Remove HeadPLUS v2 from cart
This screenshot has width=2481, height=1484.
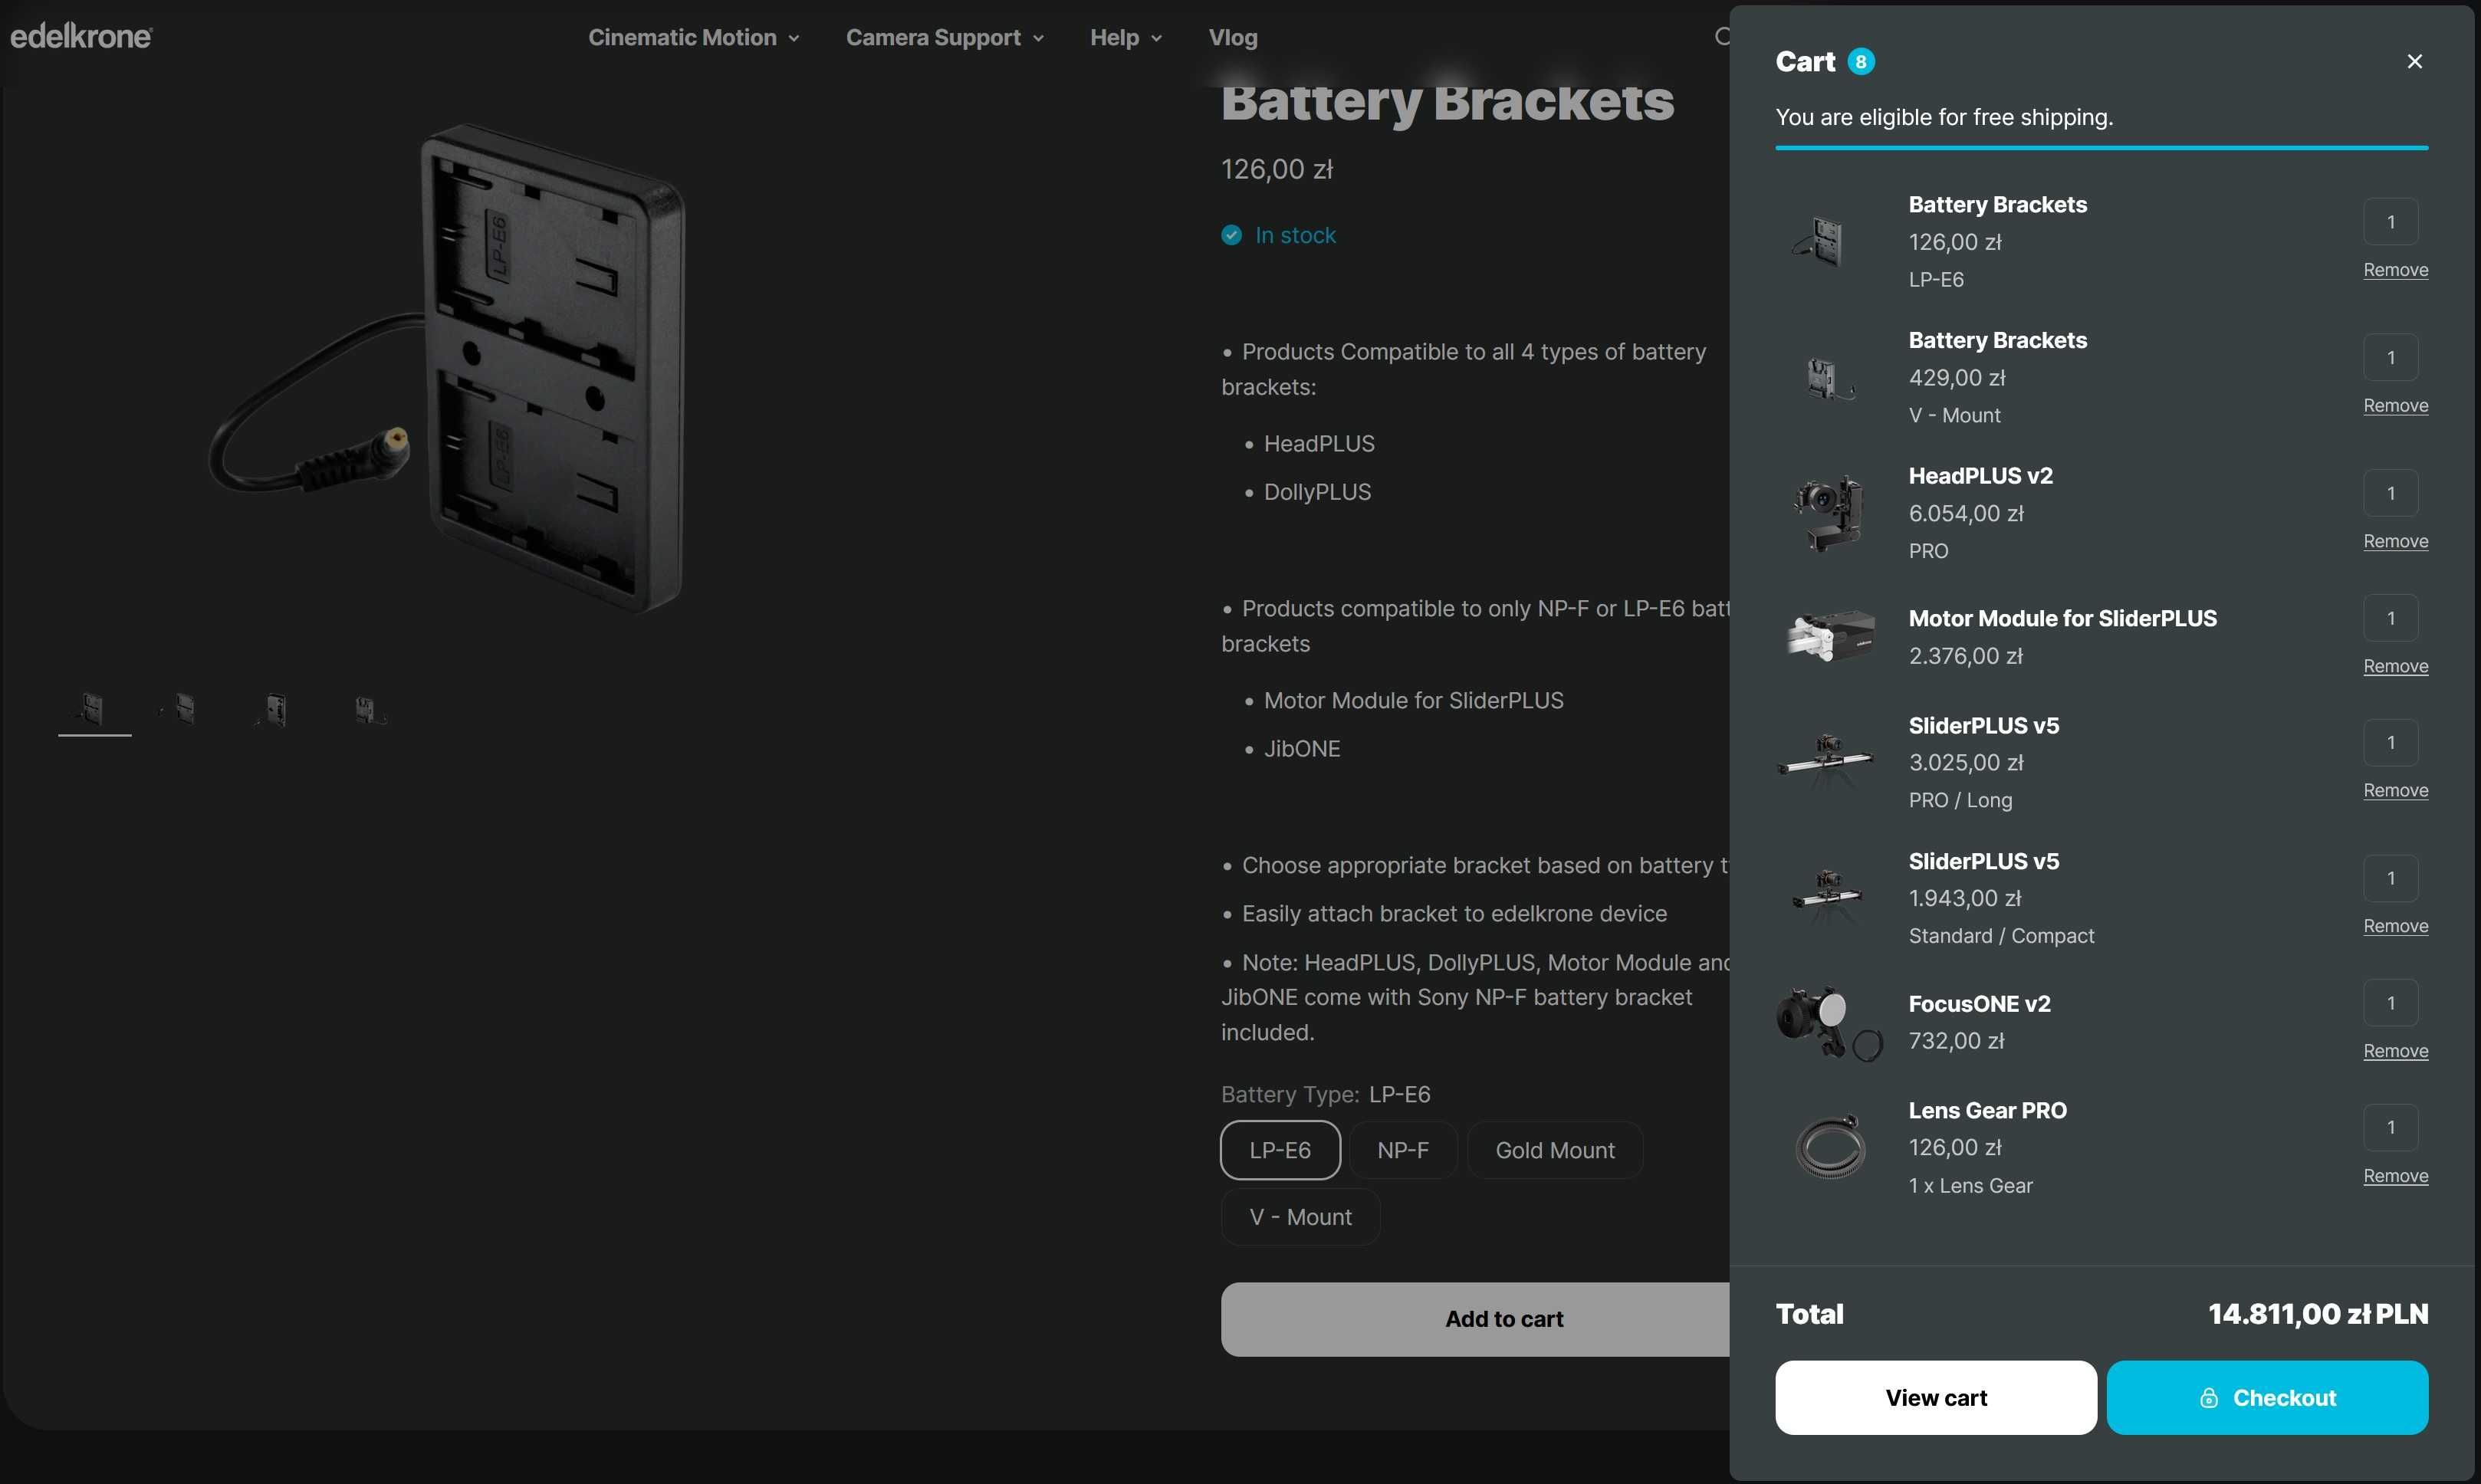point(2396,541)
